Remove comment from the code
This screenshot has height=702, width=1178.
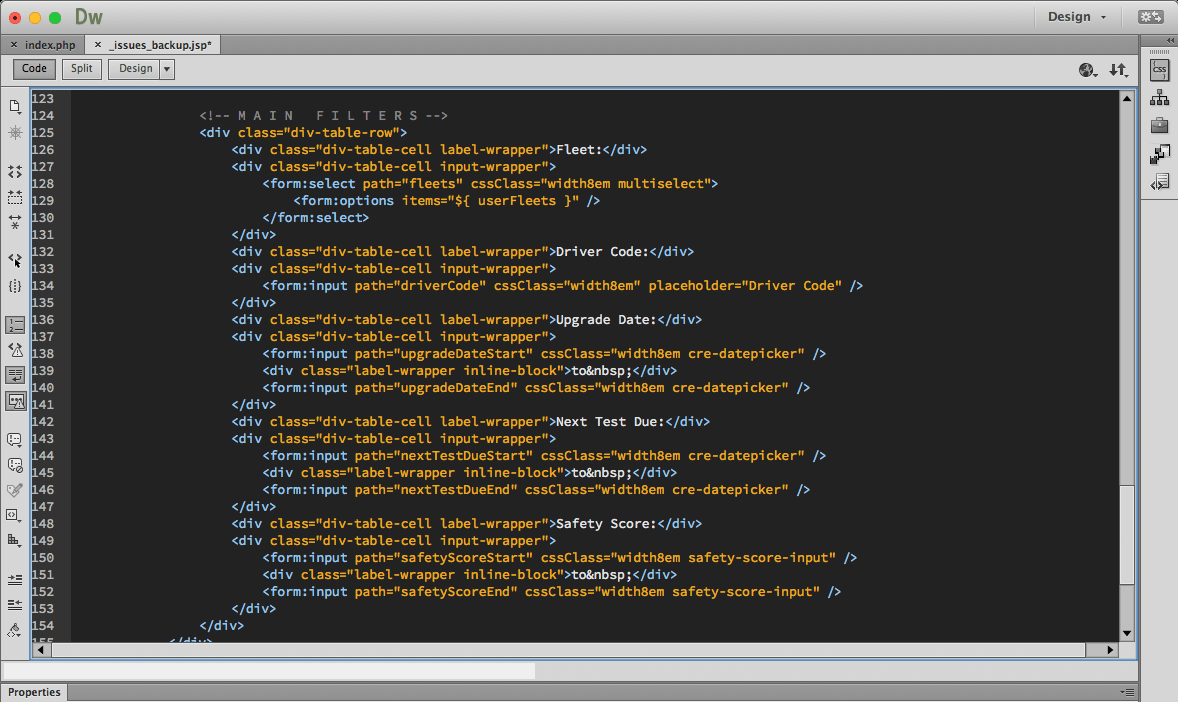(x=15, y=465)
